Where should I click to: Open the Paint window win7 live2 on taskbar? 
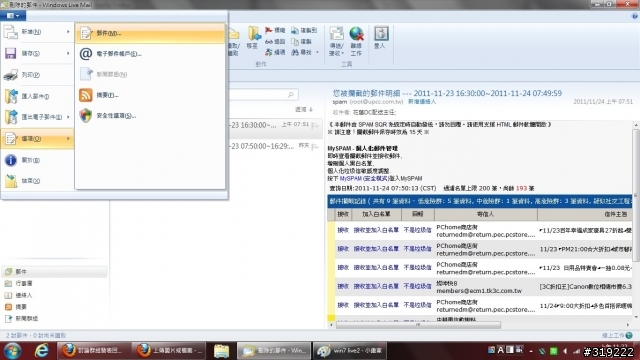tap(349, 351)
